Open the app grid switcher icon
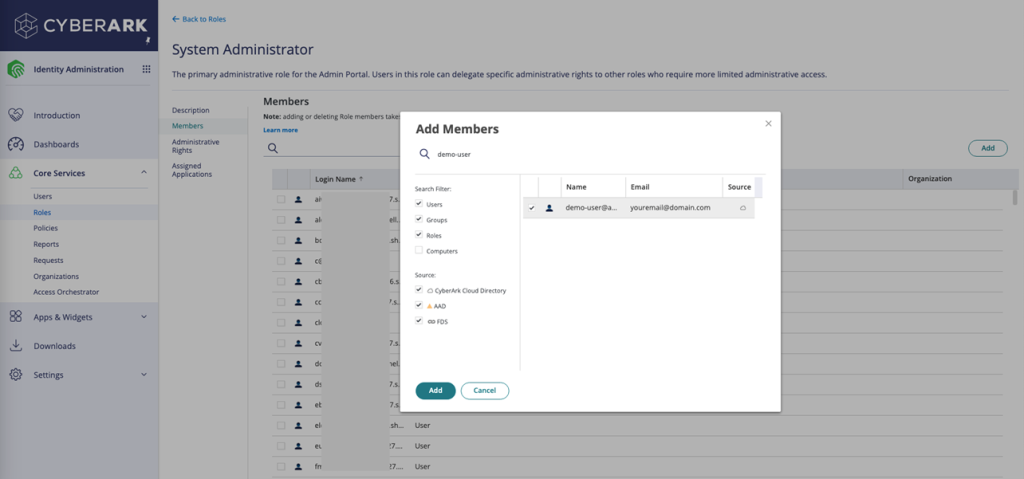1024x479 pixels. [146, 69]
